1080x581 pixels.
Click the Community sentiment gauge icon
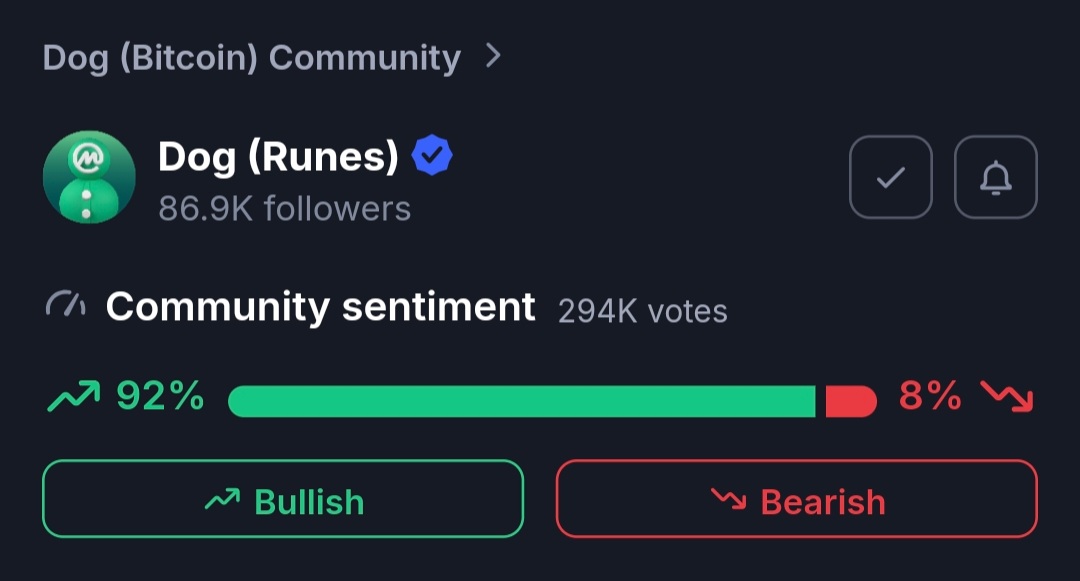point(66,306)
